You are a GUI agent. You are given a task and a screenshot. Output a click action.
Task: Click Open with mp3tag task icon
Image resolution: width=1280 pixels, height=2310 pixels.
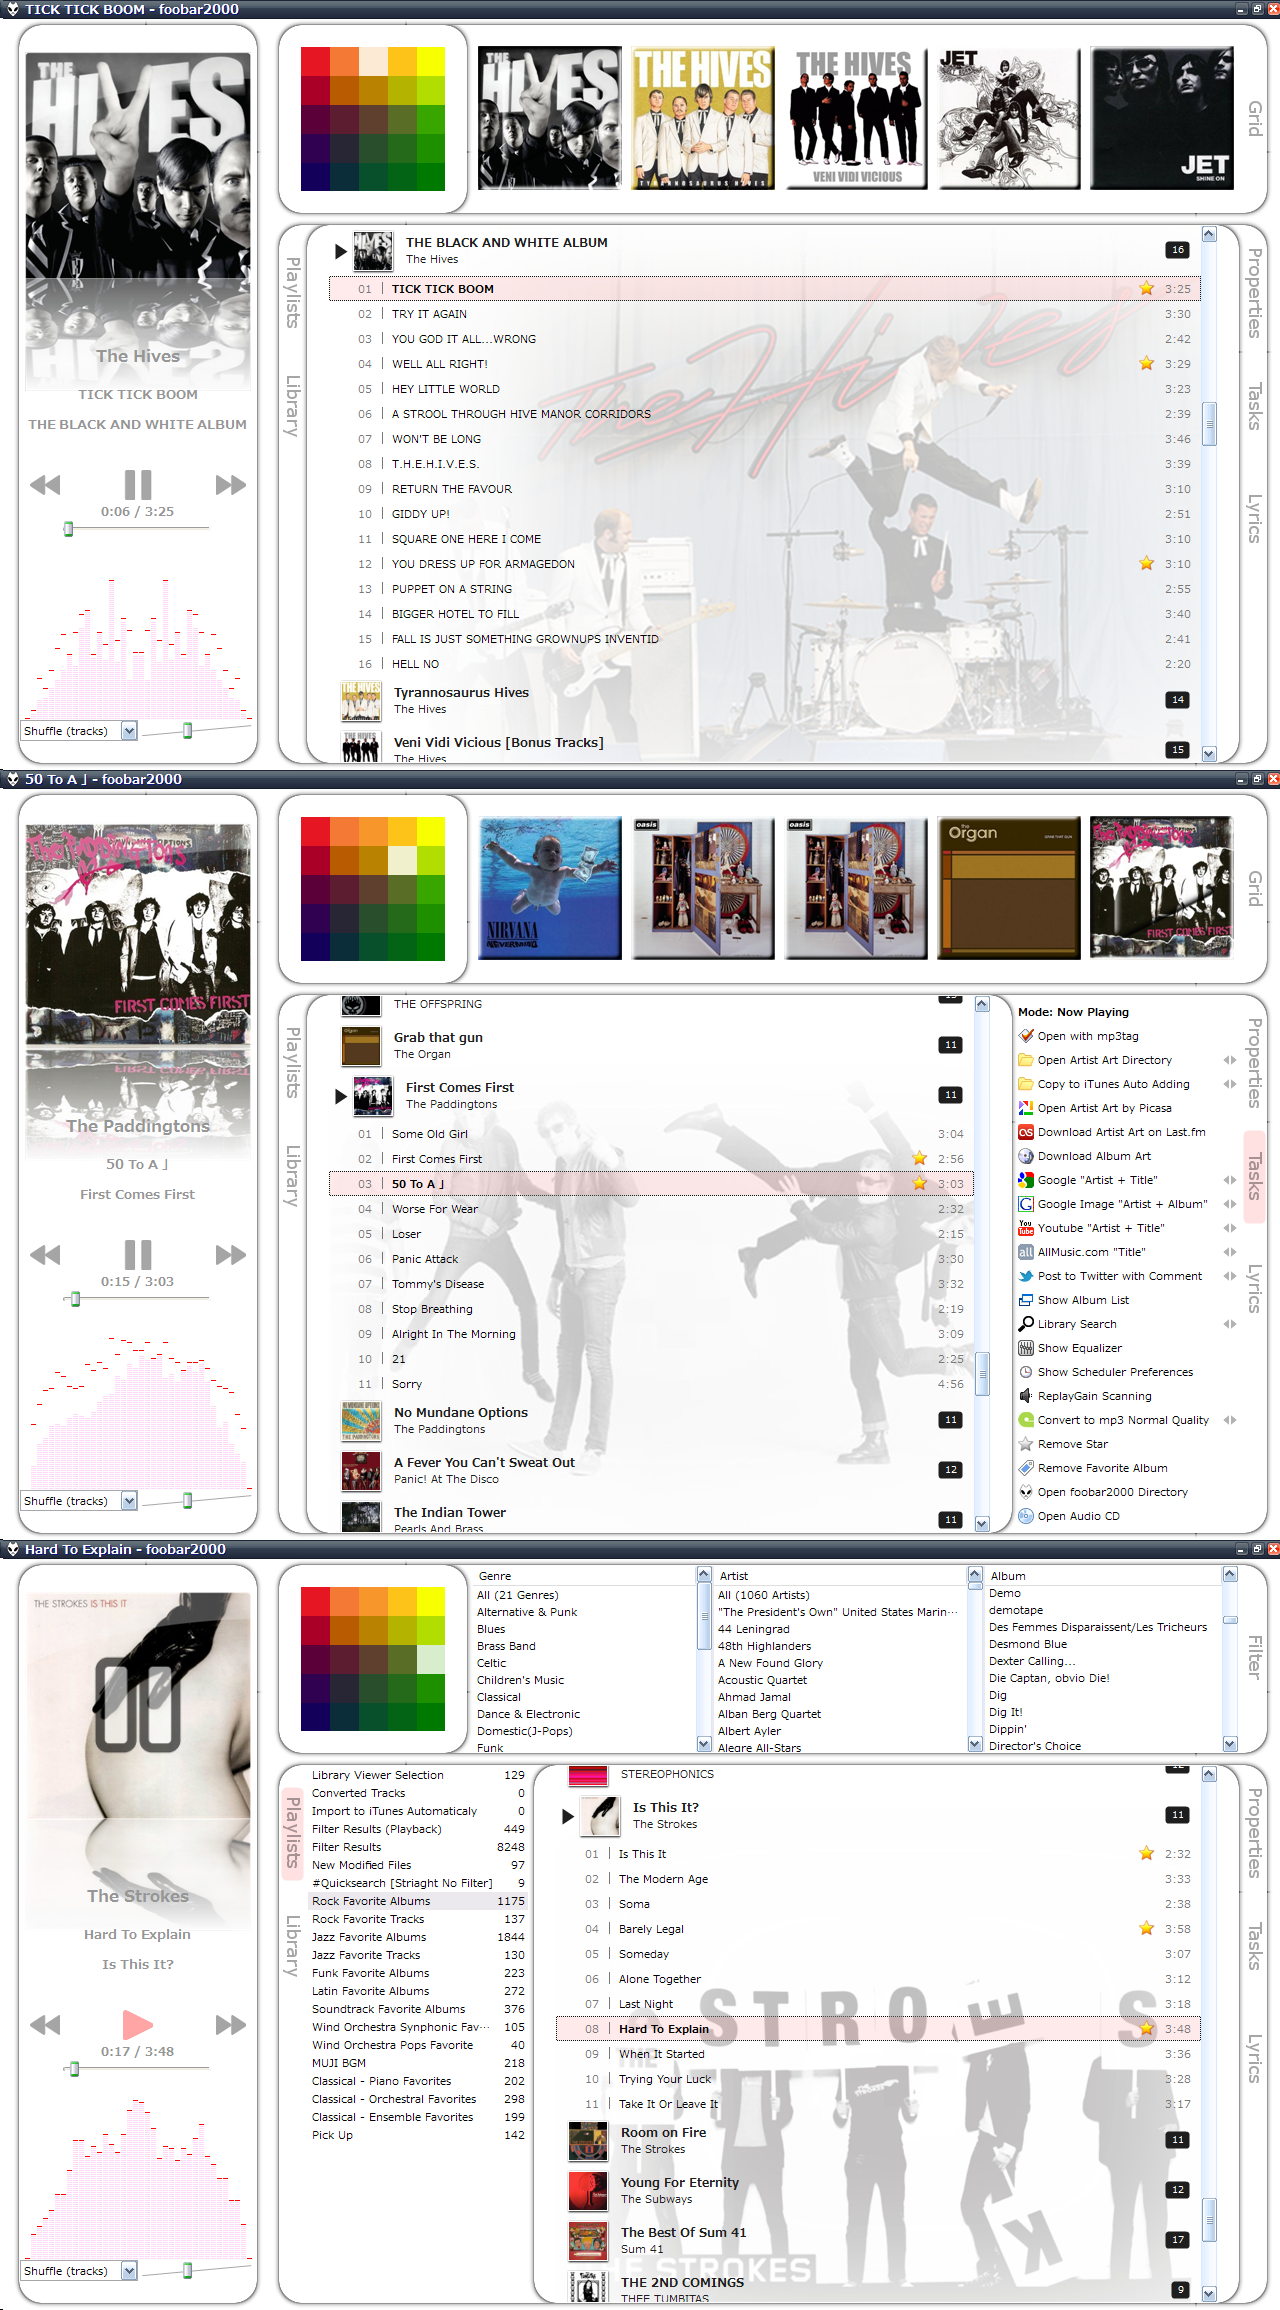(1025, 1036)
